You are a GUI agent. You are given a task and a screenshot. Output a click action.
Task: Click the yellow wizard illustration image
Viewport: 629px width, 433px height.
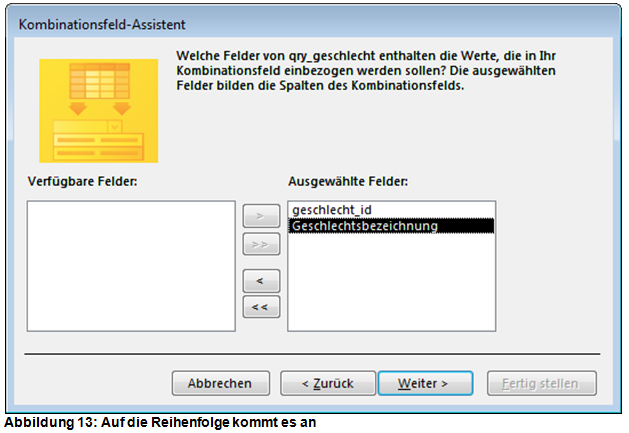point(85,109)
